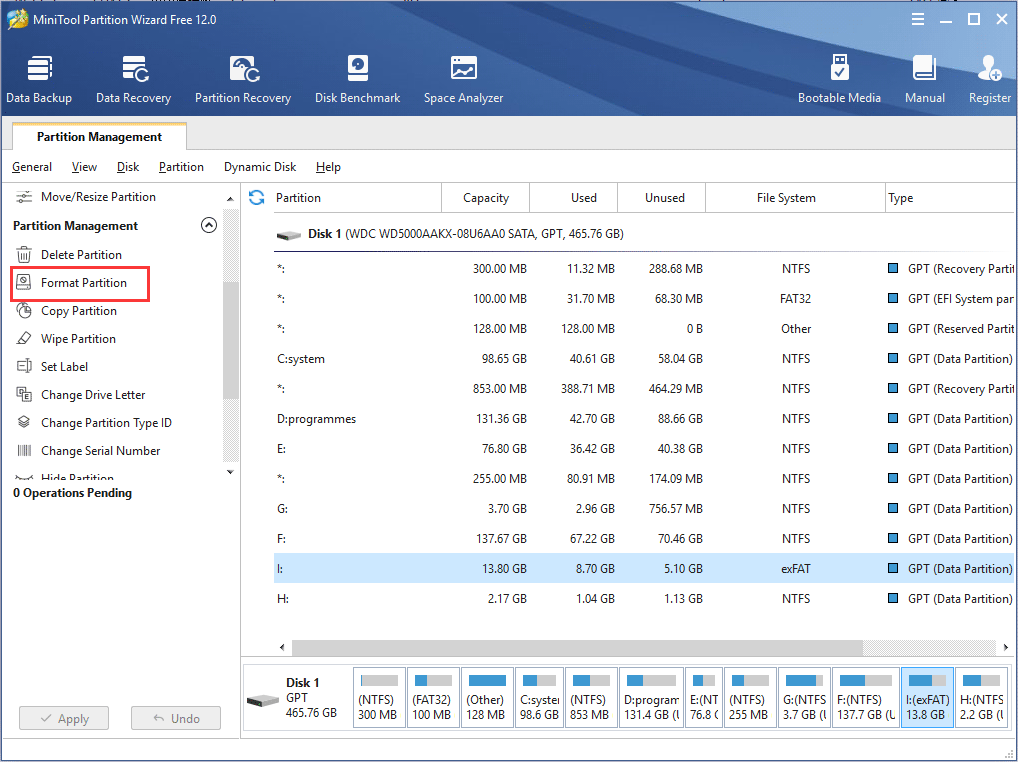Open the Manual
The height and width of the screenshot is (762, 1018).
click(x=925, y=79)
